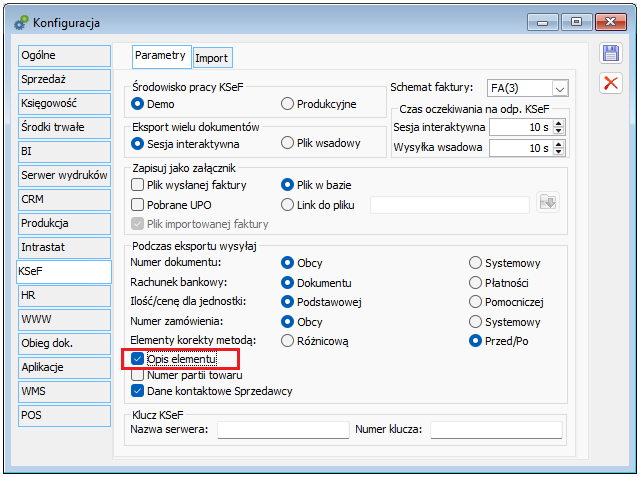641x477 pixels.
Task: Save configuration with the floppy disk icon
Action: coord(611,54)
